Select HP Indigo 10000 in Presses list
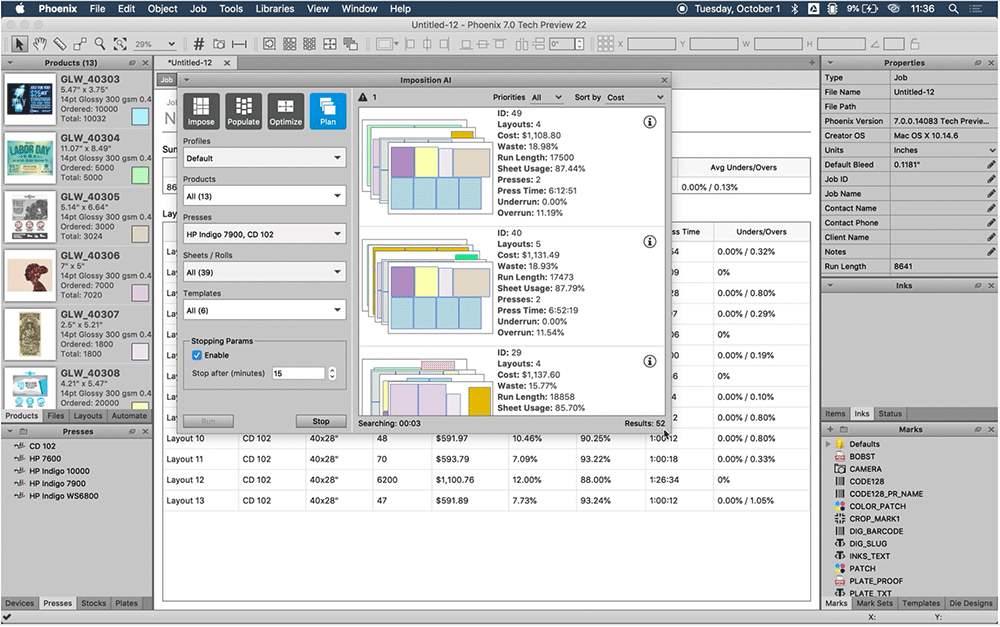The image size is (1000, 627). pyautogui.click(x=59, y=471)
